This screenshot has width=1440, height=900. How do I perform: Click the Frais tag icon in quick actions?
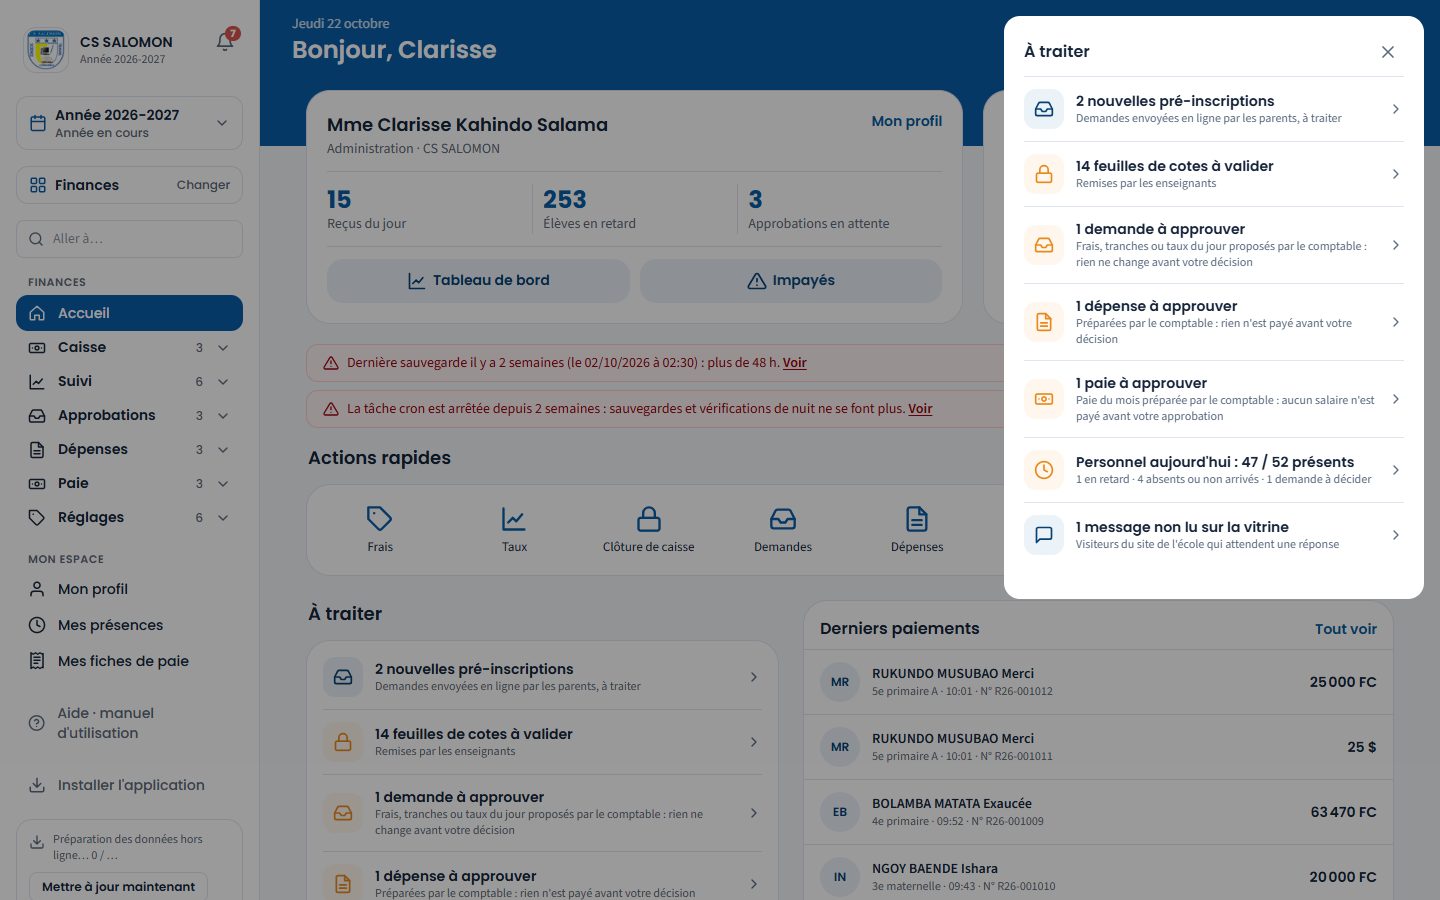coord(380,519)
